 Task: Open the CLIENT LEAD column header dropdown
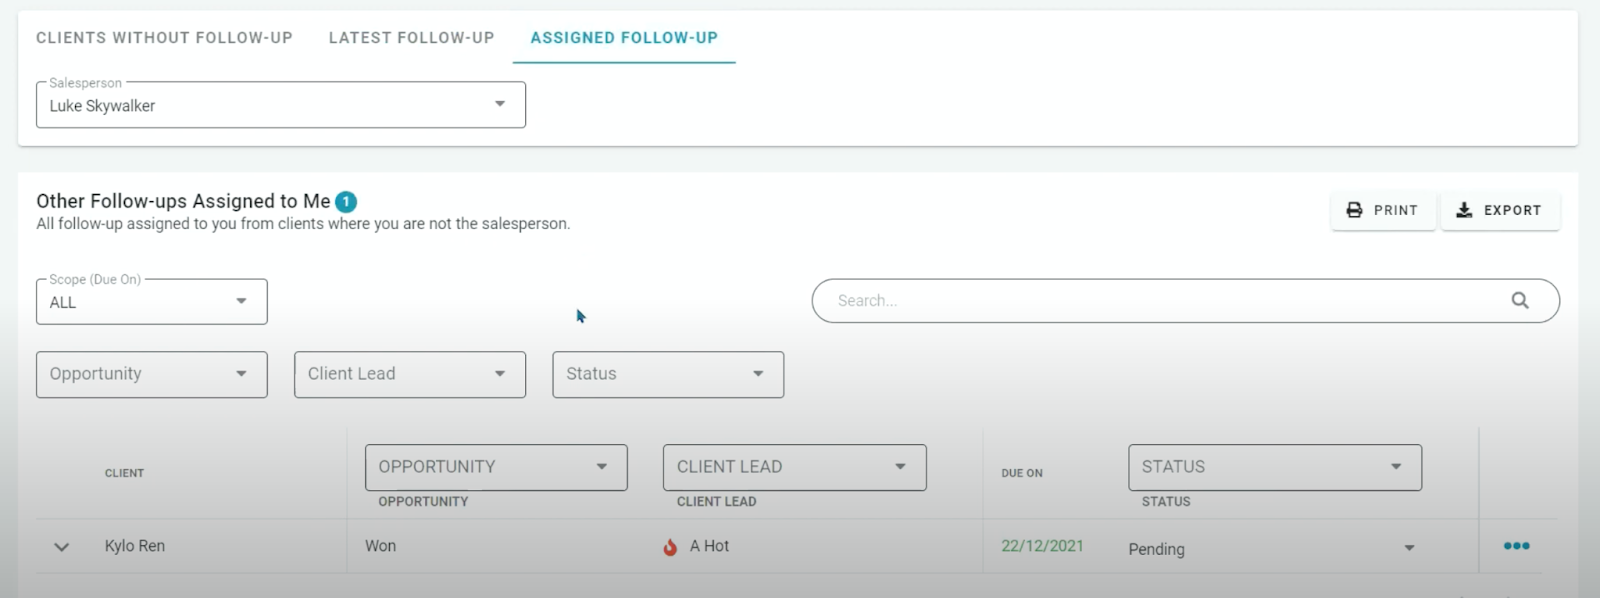tap(794, 467)
